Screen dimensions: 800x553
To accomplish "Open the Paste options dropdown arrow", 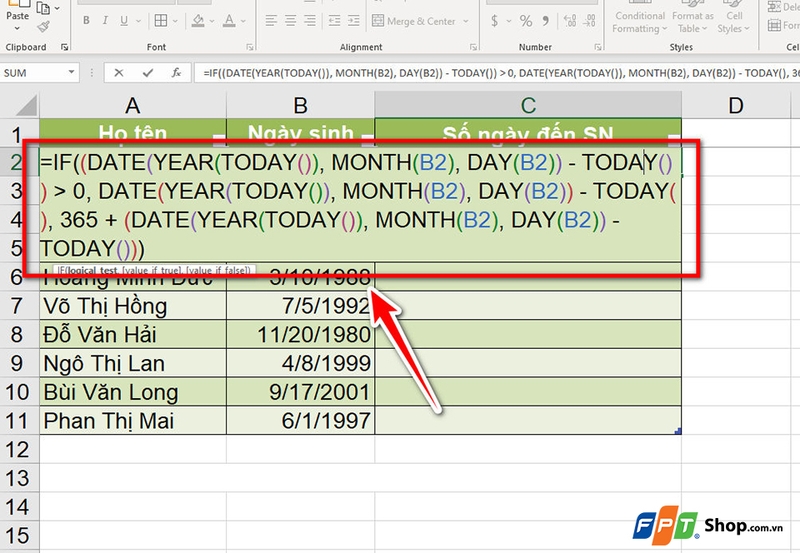I will (x=17, y=28).
